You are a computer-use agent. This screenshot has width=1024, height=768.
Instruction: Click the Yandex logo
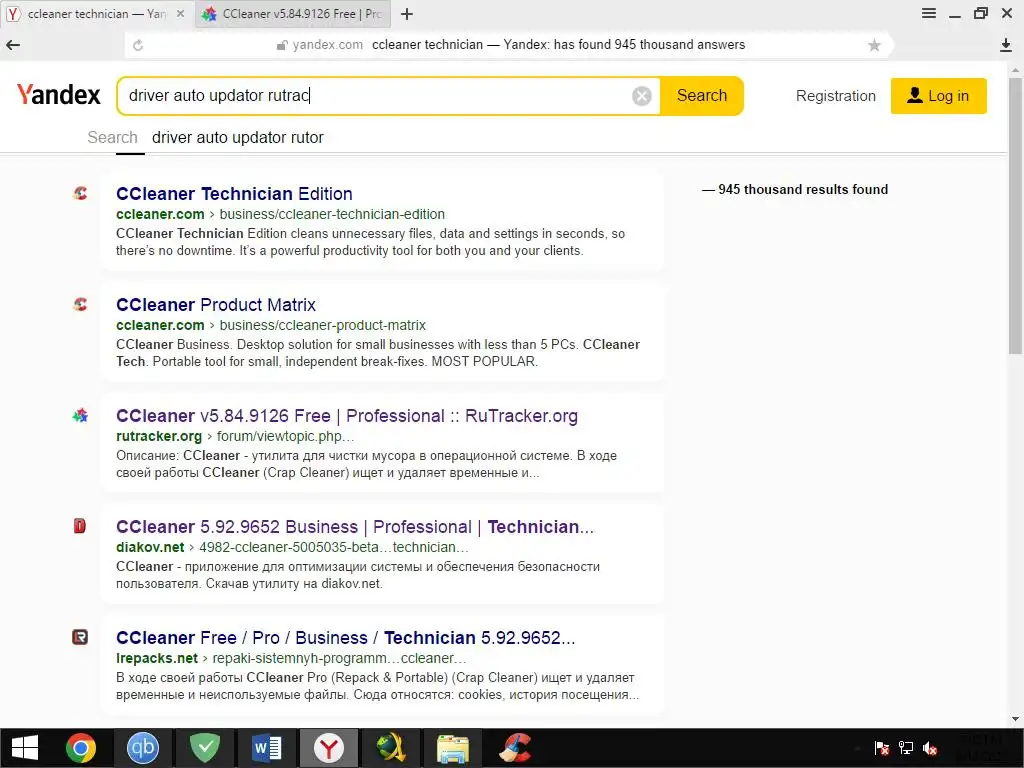click(59, 95)
